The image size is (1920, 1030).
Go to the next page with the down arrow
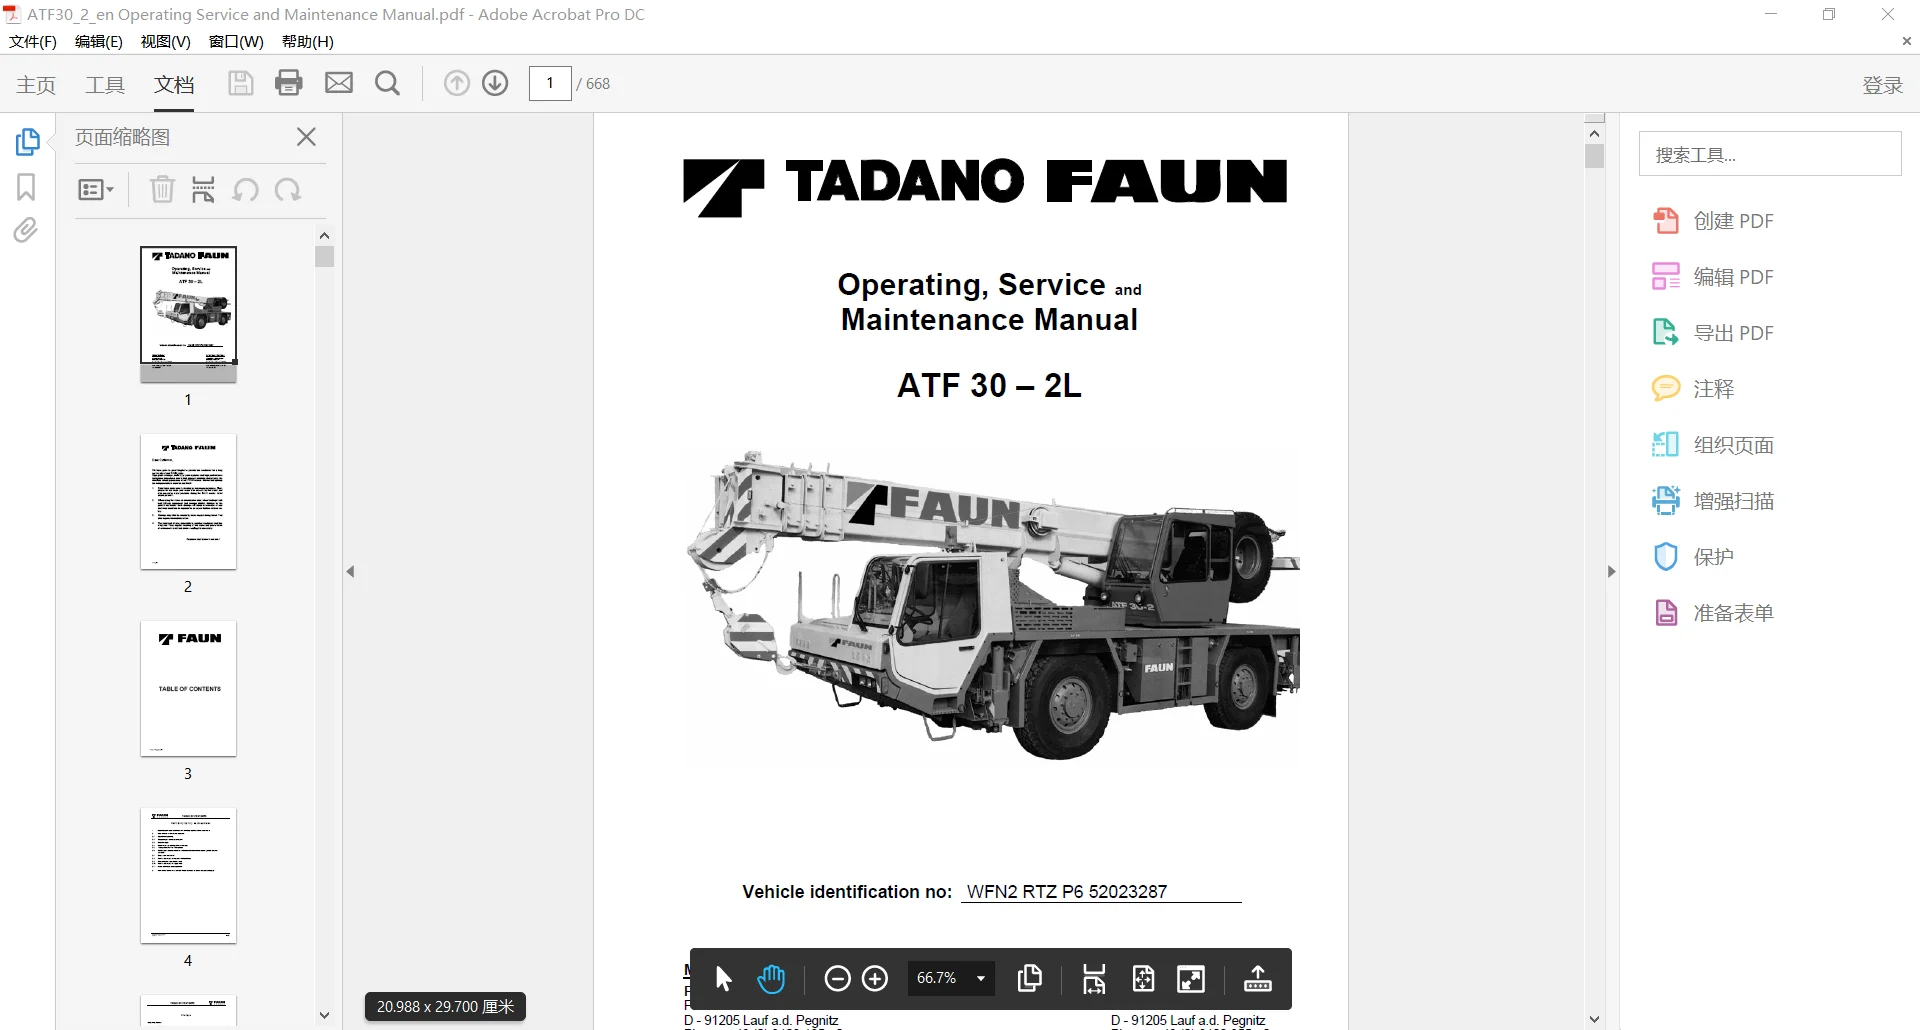pos(495,83)
